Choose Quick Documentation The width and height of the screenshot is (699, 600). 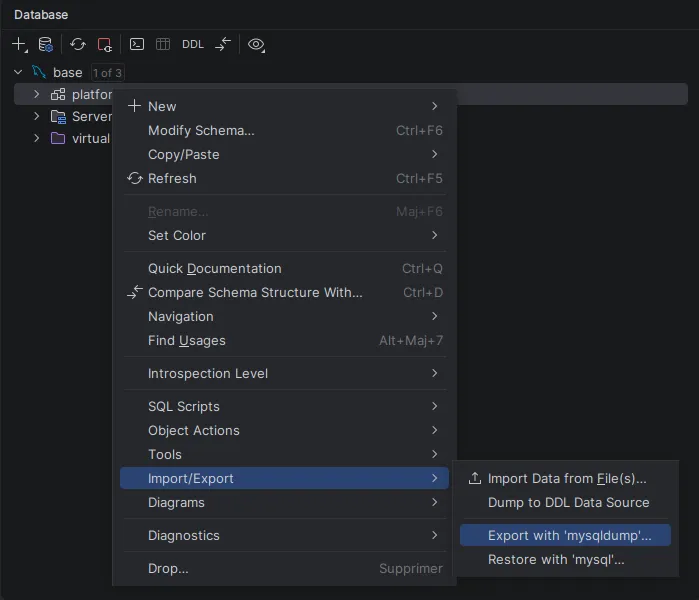(284, 268)
